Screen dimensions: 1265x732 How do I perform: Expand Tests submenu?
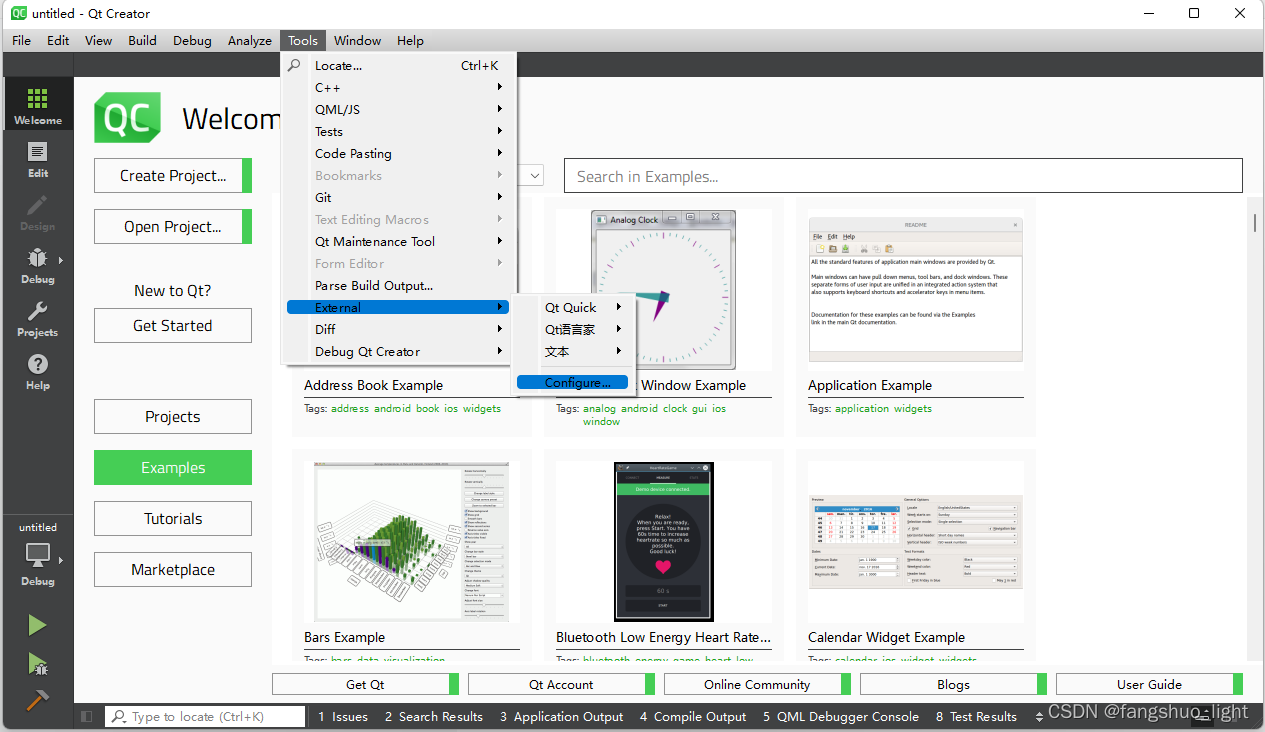tap(398, 132)
